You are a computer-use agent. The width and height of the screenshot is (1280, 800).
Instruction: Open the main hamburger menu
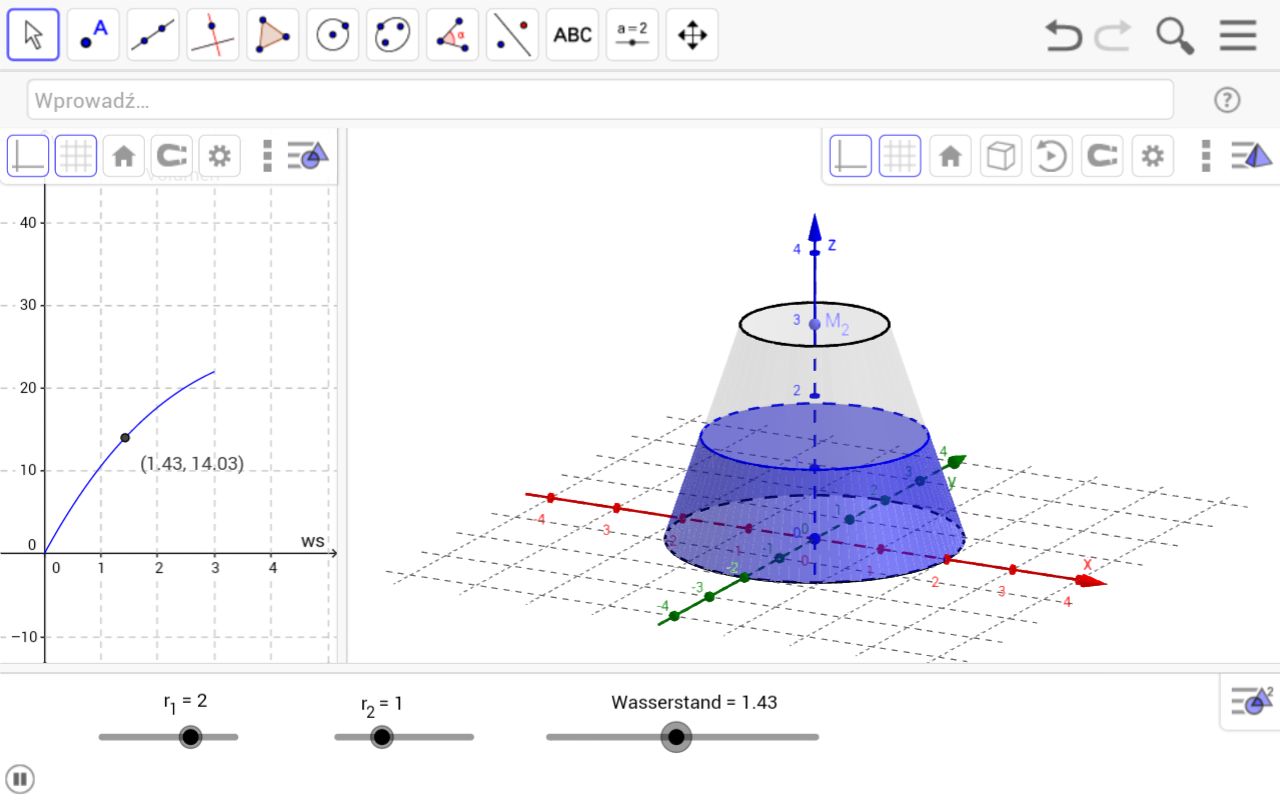tap(1238, 36)
